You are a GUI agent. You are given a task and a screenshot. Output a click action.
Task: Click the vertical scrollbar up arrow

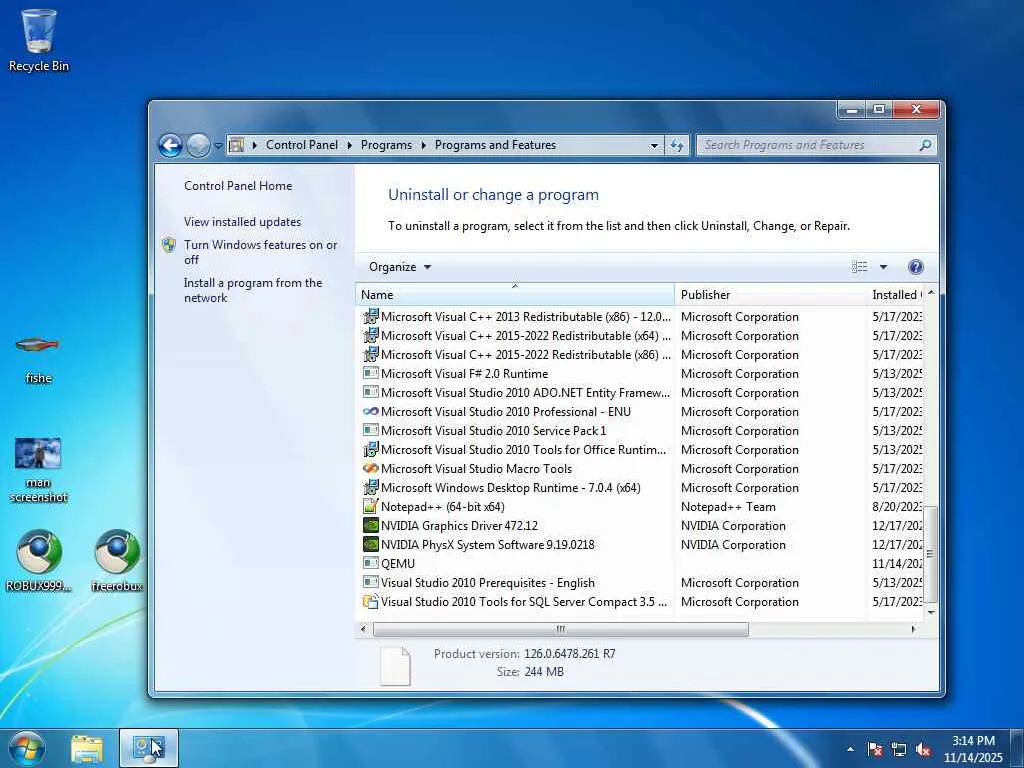point(931,293)
